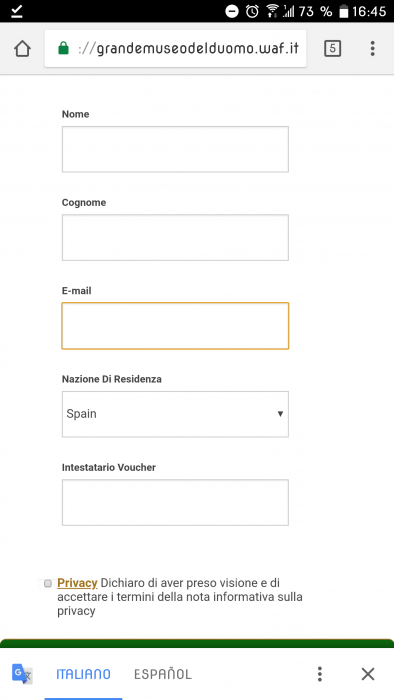
Task: Focus the Cognome input field
Action: (x=175, y=238)
